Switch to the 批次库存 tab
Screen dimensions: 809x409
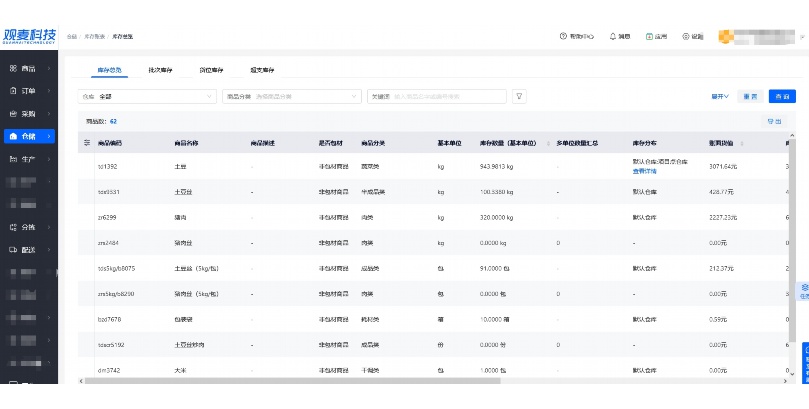160,70
